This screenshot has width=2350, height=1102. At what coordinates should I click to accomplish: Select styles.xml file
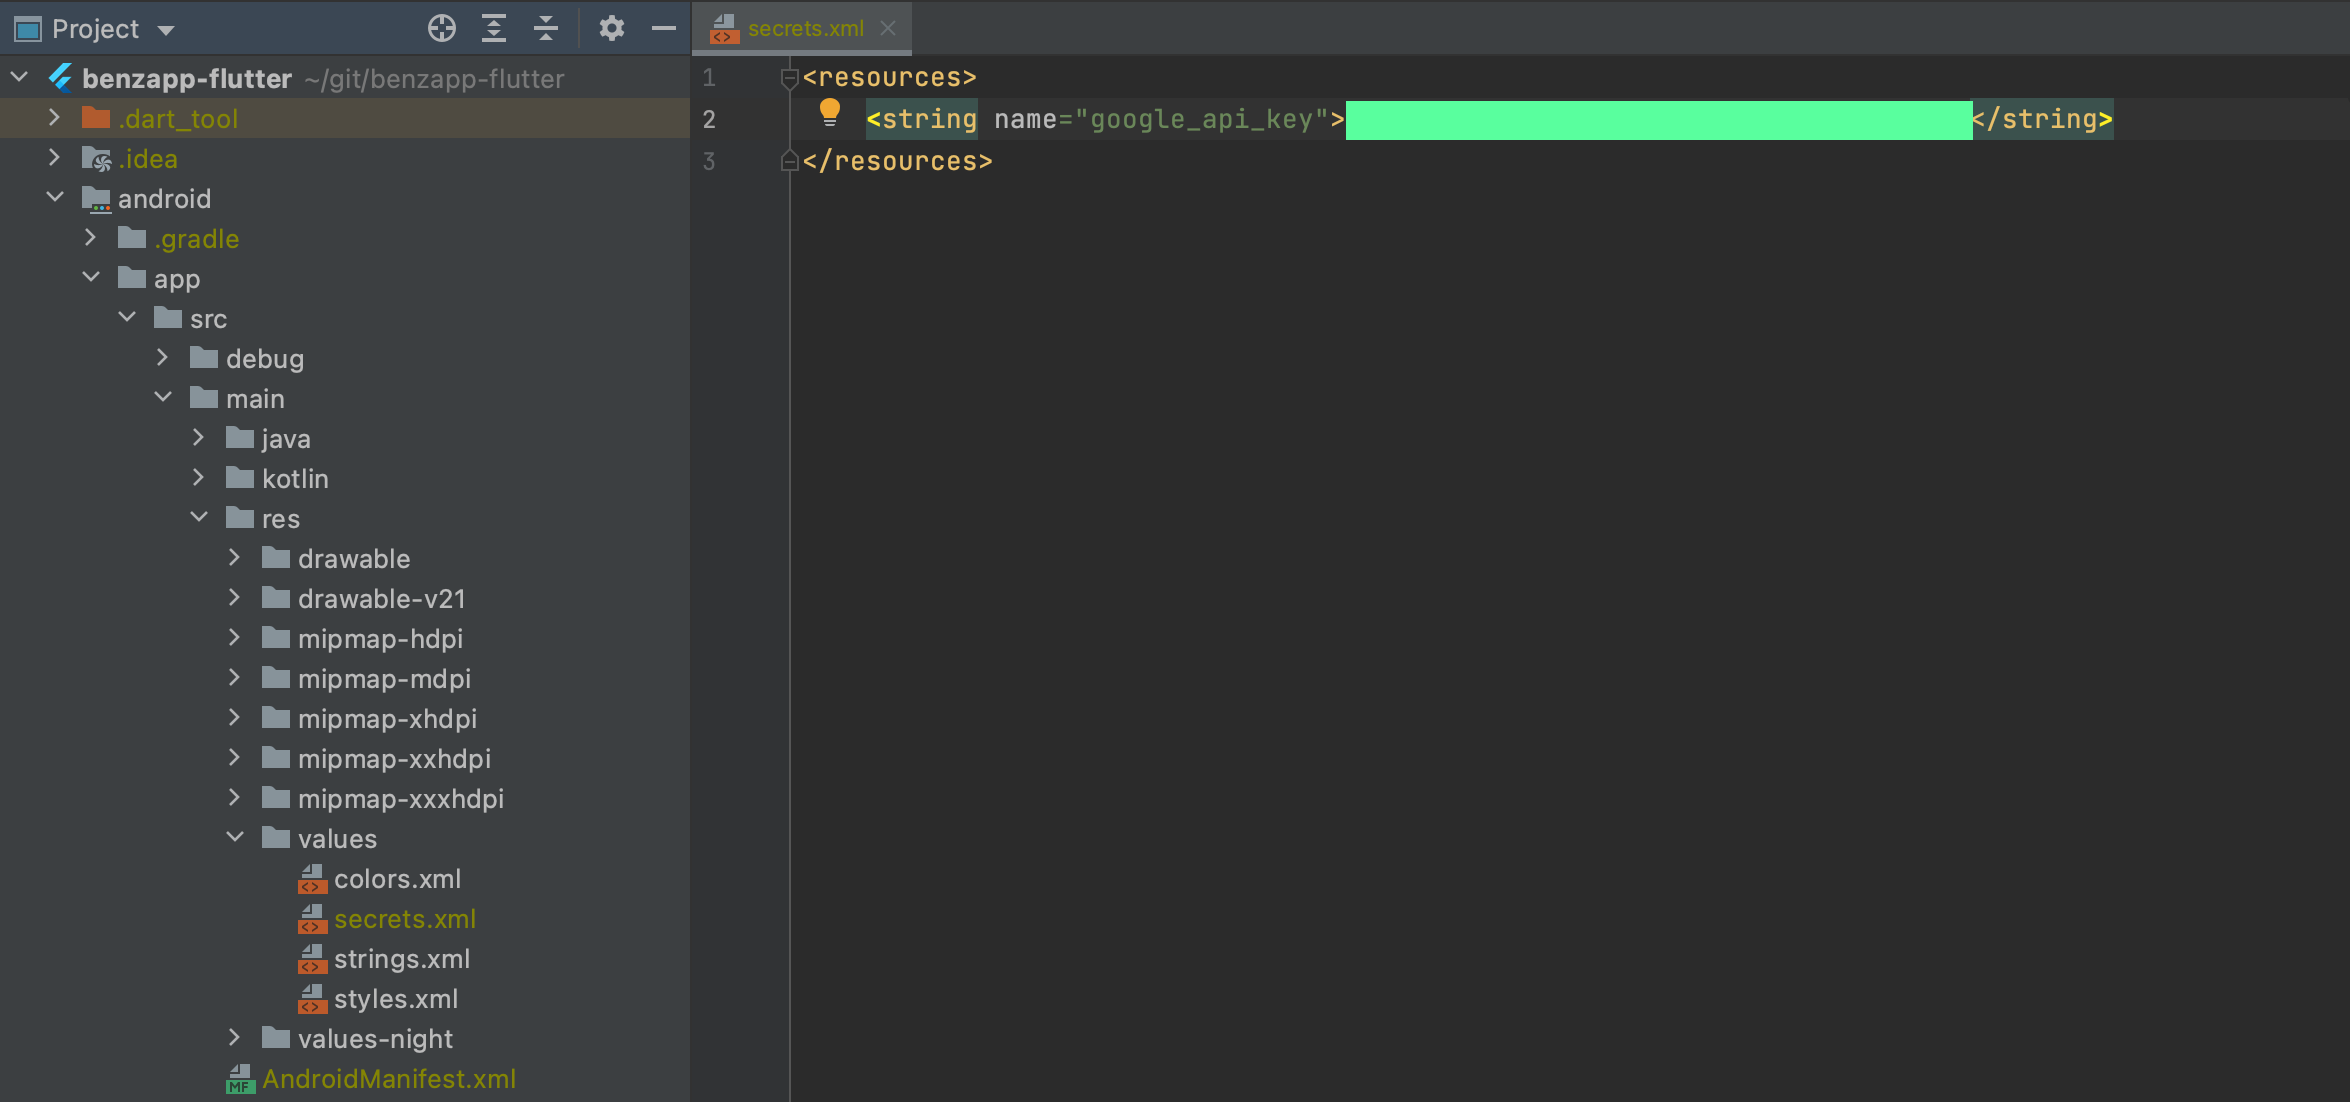(395, 999)
